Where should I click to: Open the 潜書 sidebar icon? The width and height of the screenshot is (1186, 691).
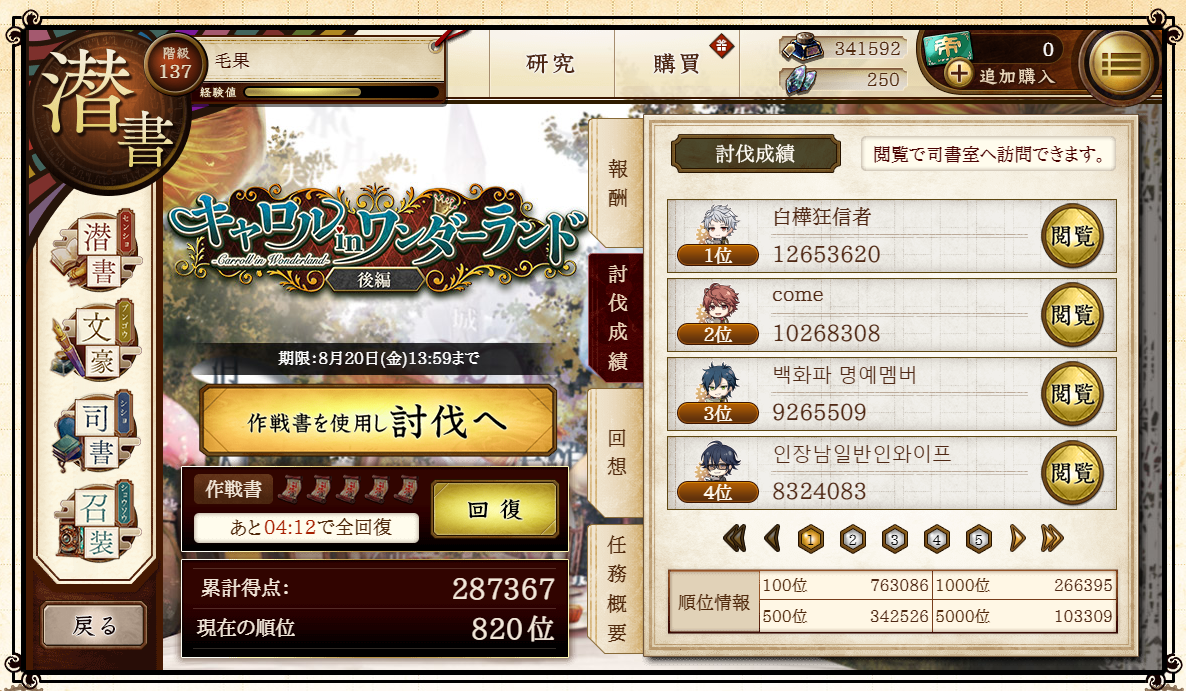96,252
